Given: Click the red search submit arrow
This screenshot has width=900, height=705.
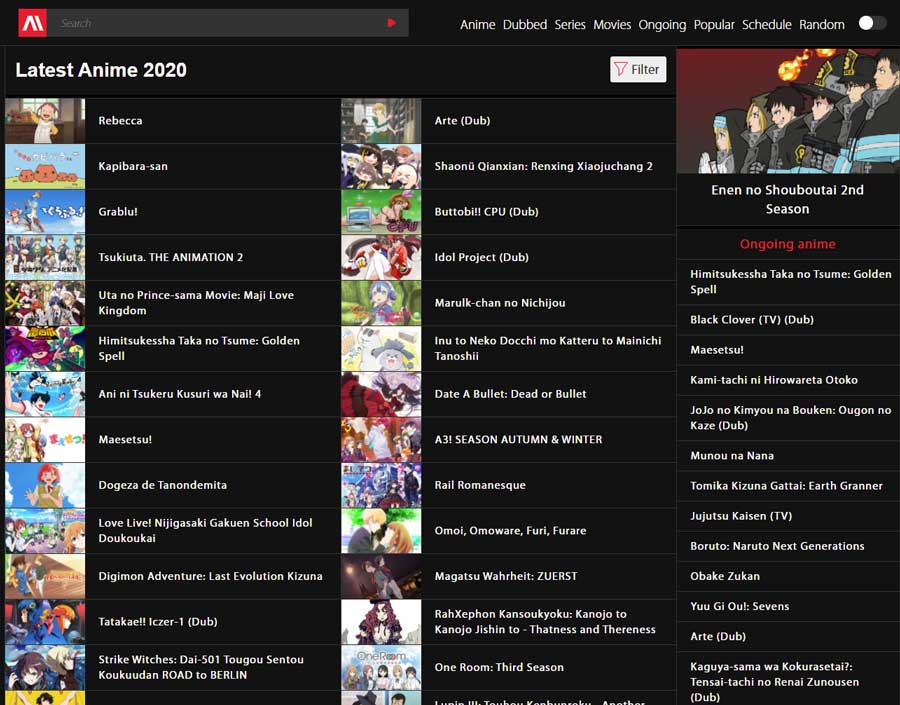Looking at the screenshot, I should point(392,23).
